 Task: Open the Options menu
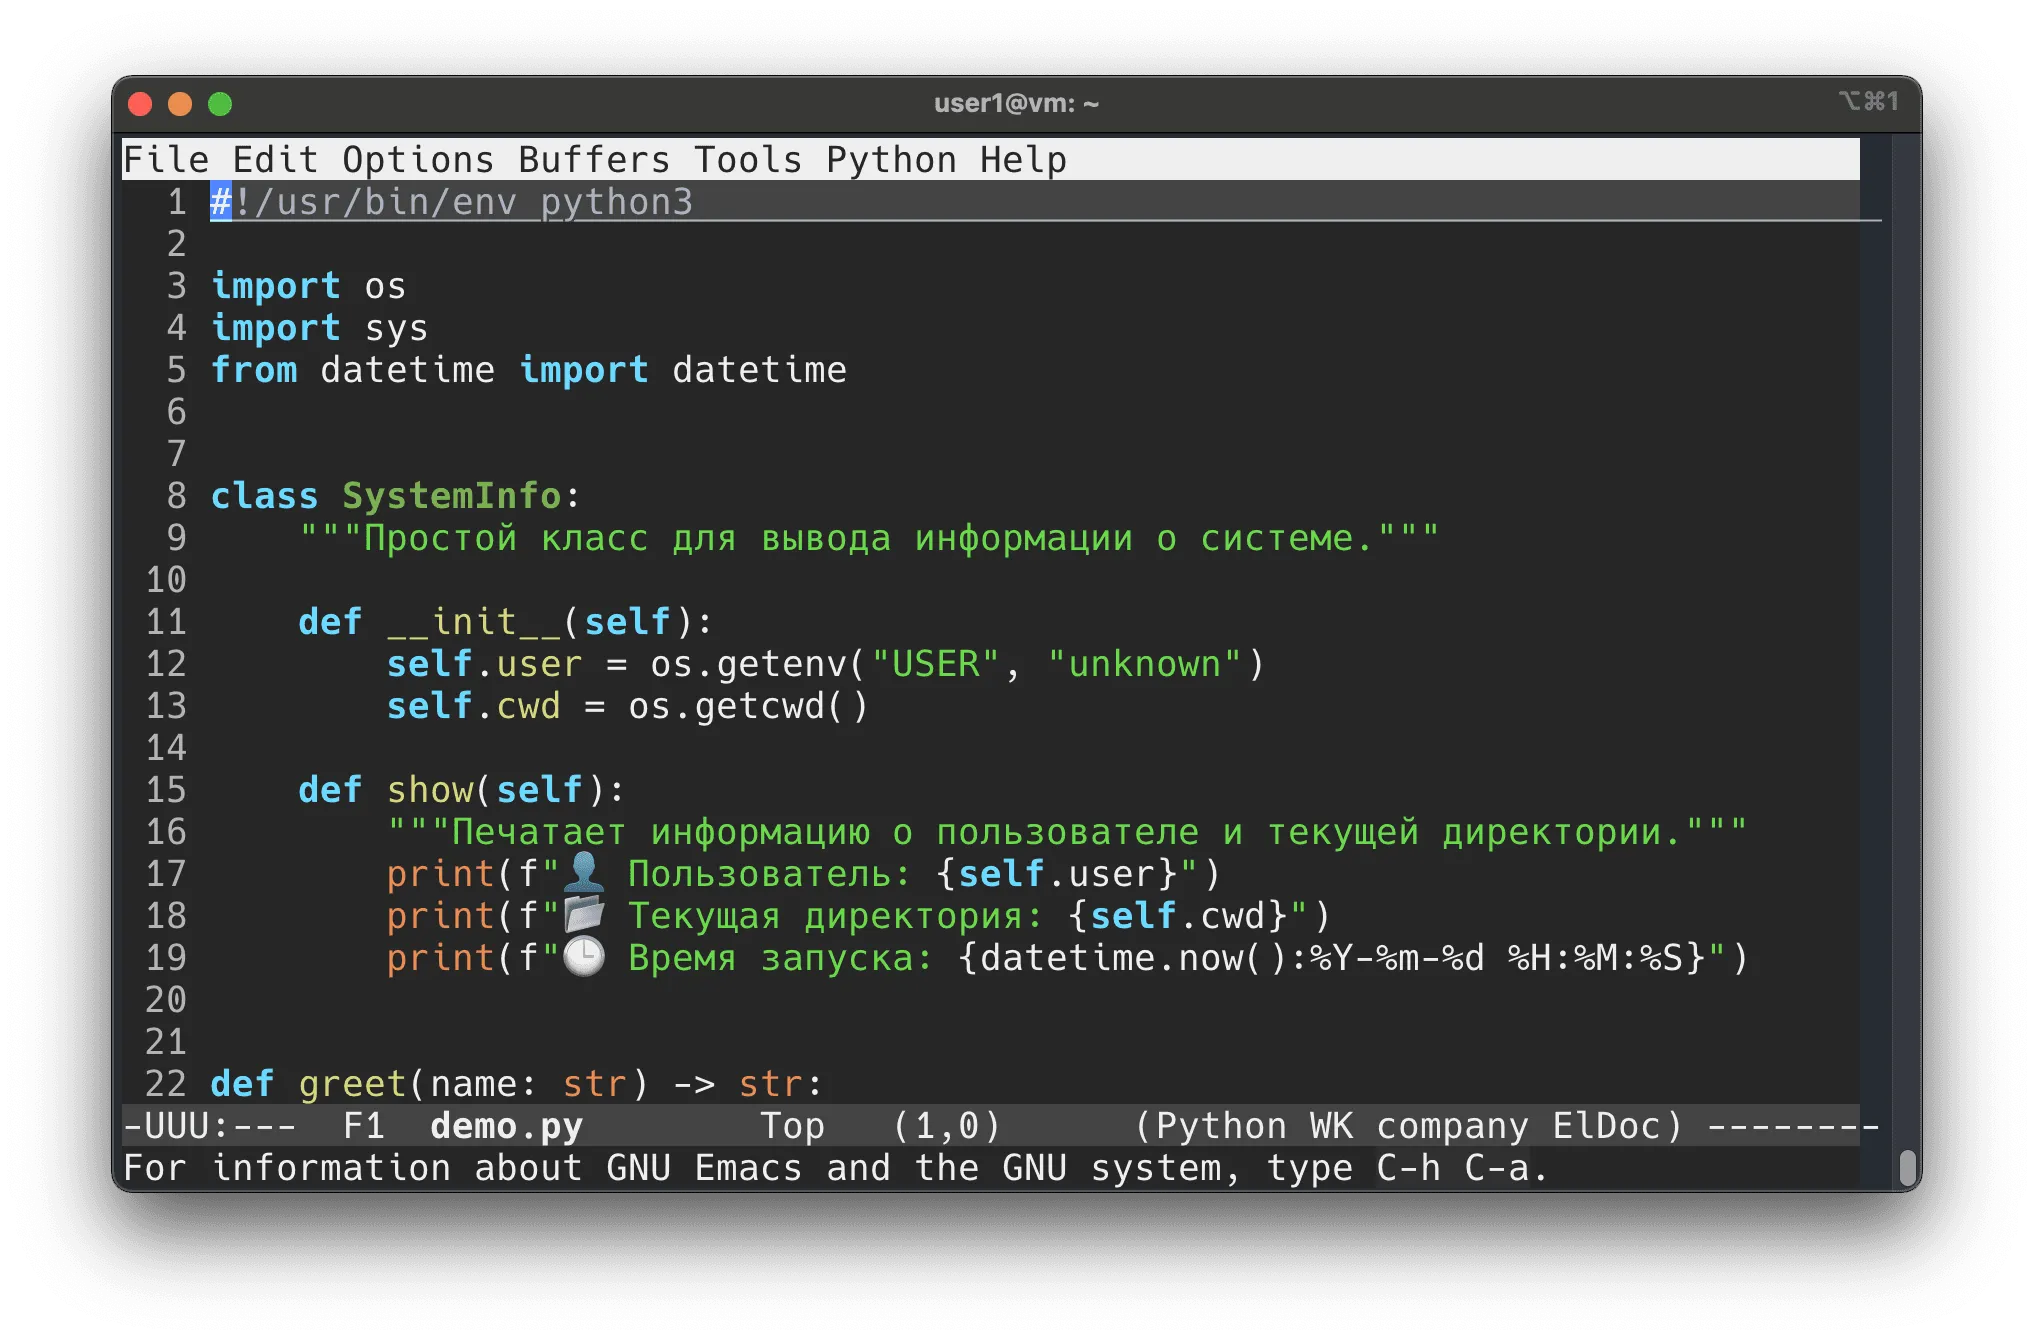[417, 160]
